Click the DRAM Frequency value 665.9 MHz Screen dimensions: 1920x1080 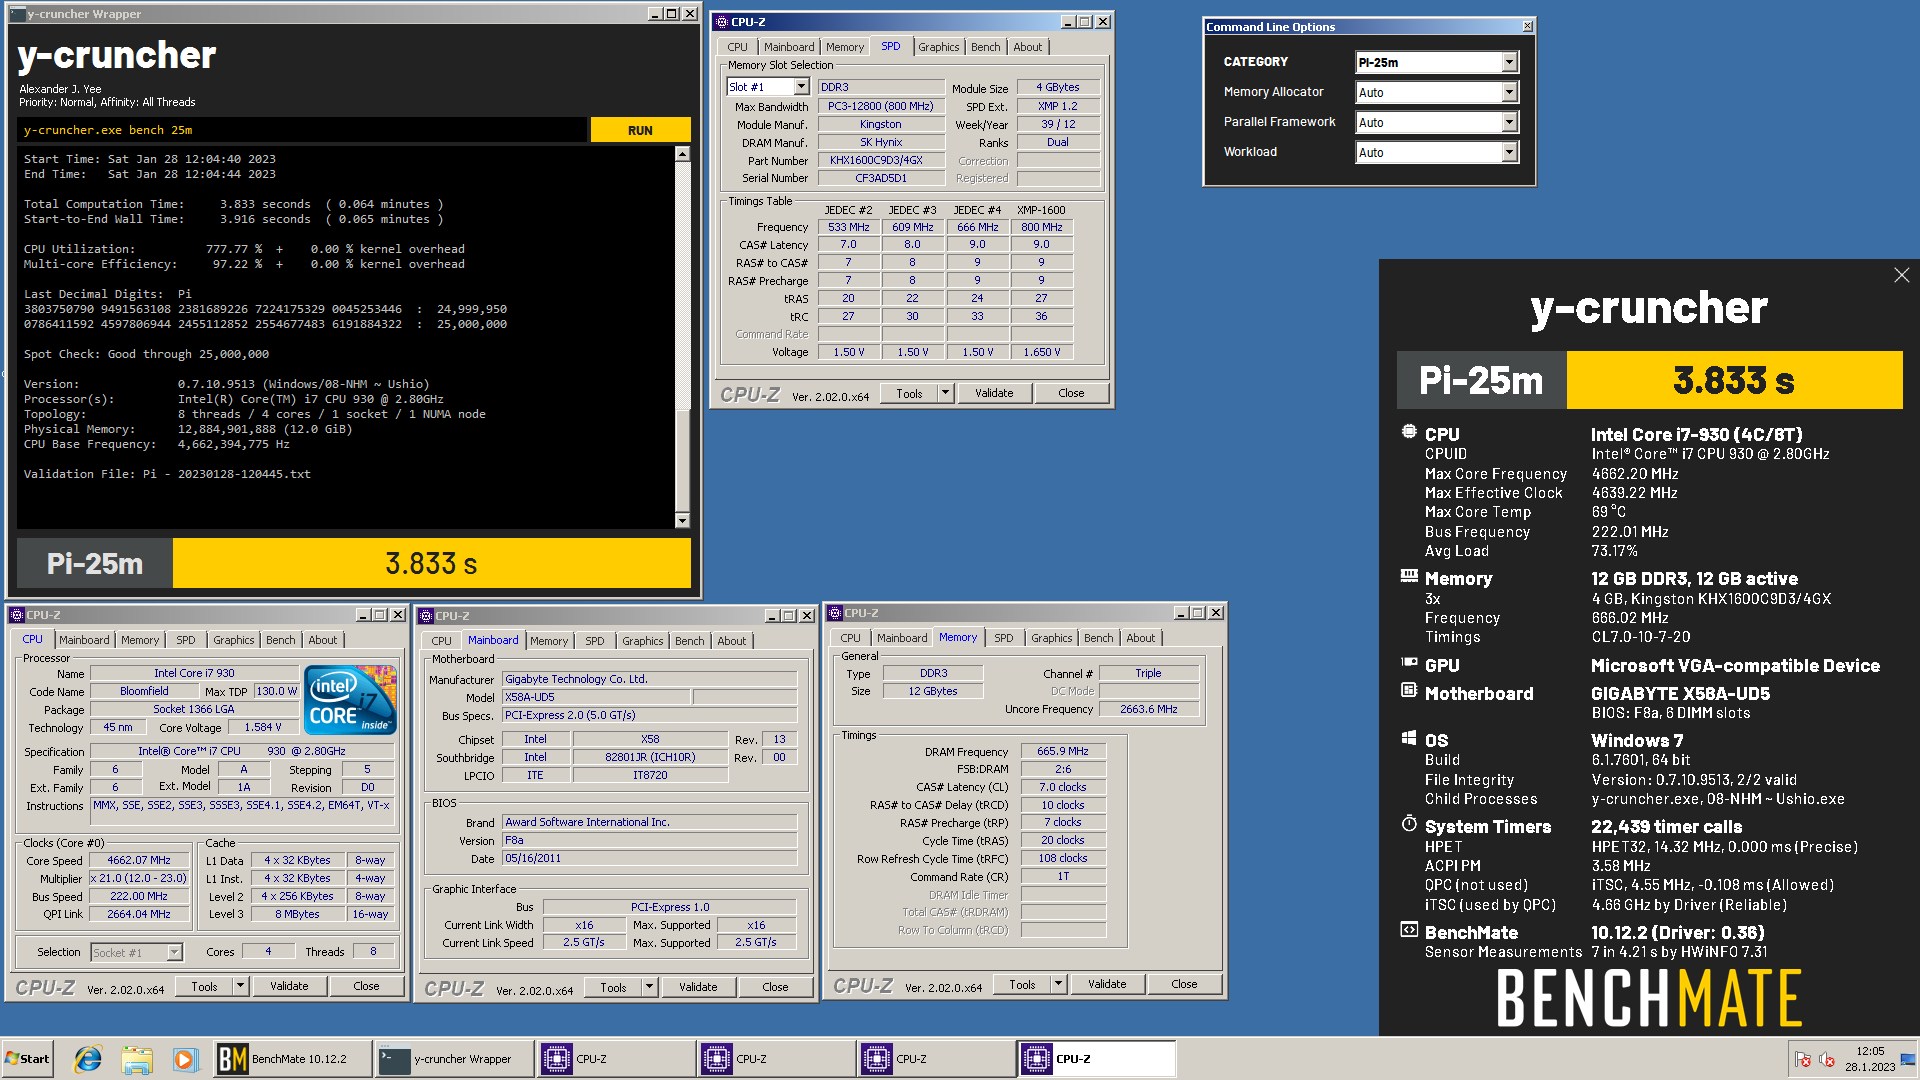pos(1063,751)
